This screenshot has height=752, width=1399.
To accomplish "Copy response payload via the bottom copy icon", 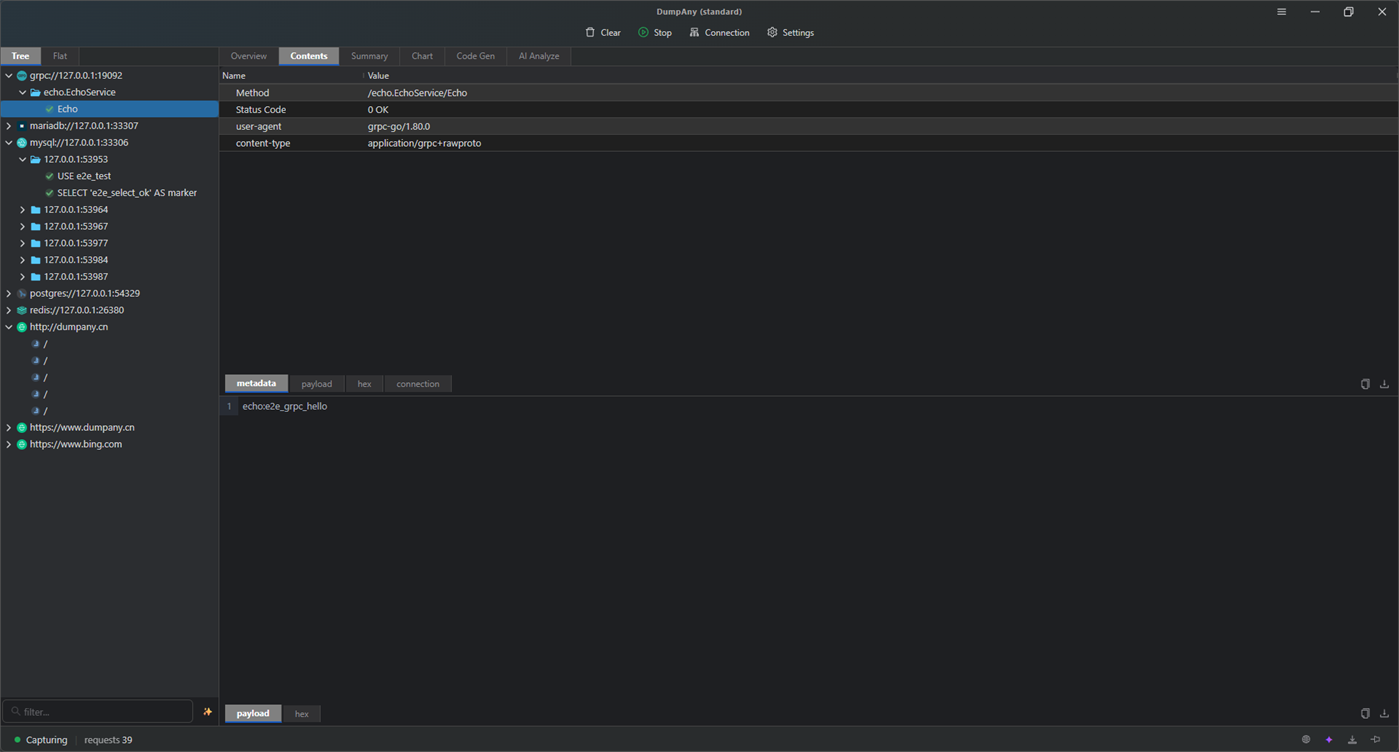I will pos(1365,713).
